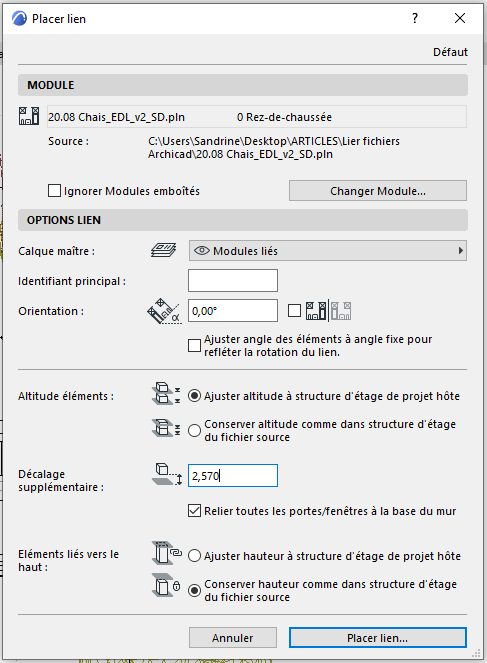The image size is (487, 663).
Task: Click the Calque maître layers icon
Action: (x=164, y=250)
